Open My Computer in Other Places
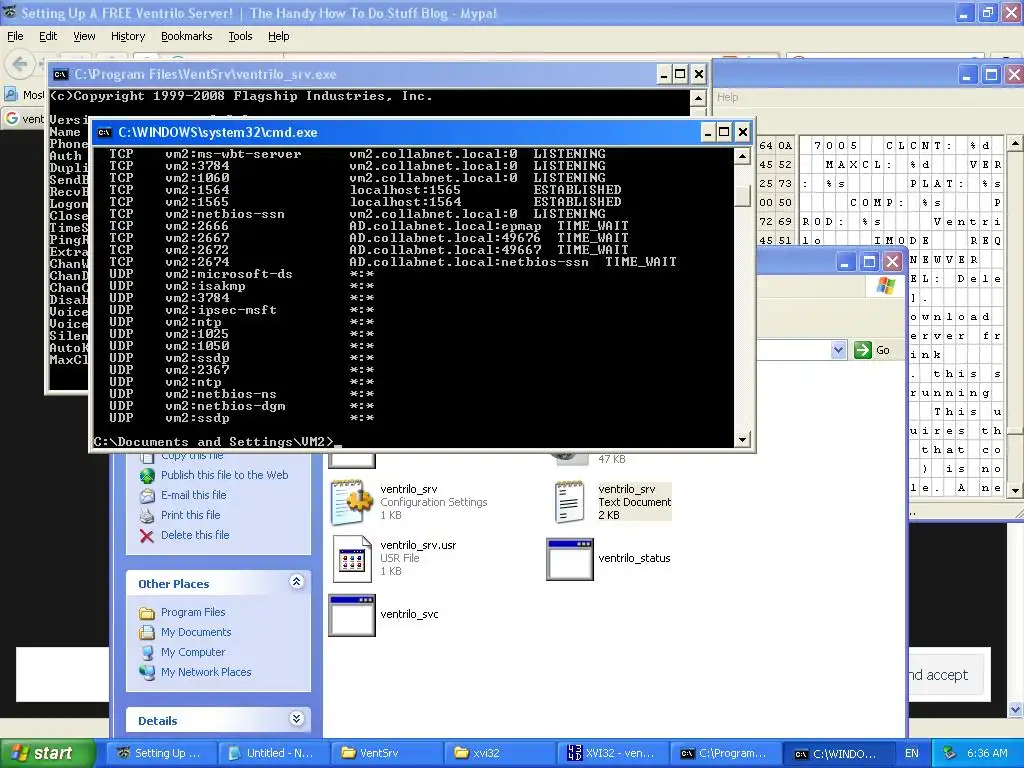 tap(193, 652)
